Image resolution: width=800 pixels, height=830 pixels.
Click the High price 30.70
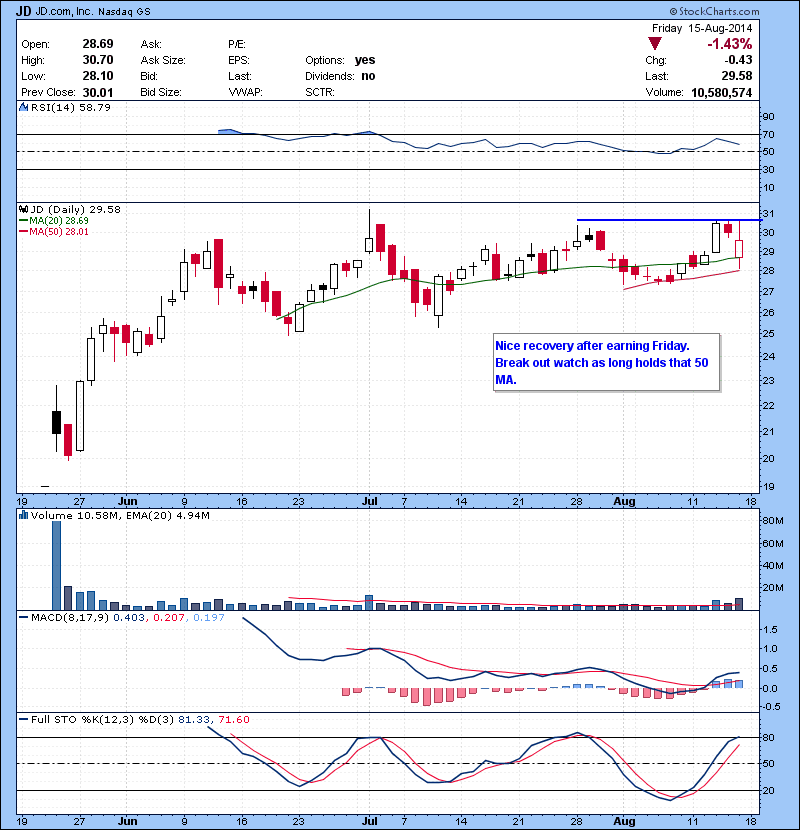click(98, 60)
